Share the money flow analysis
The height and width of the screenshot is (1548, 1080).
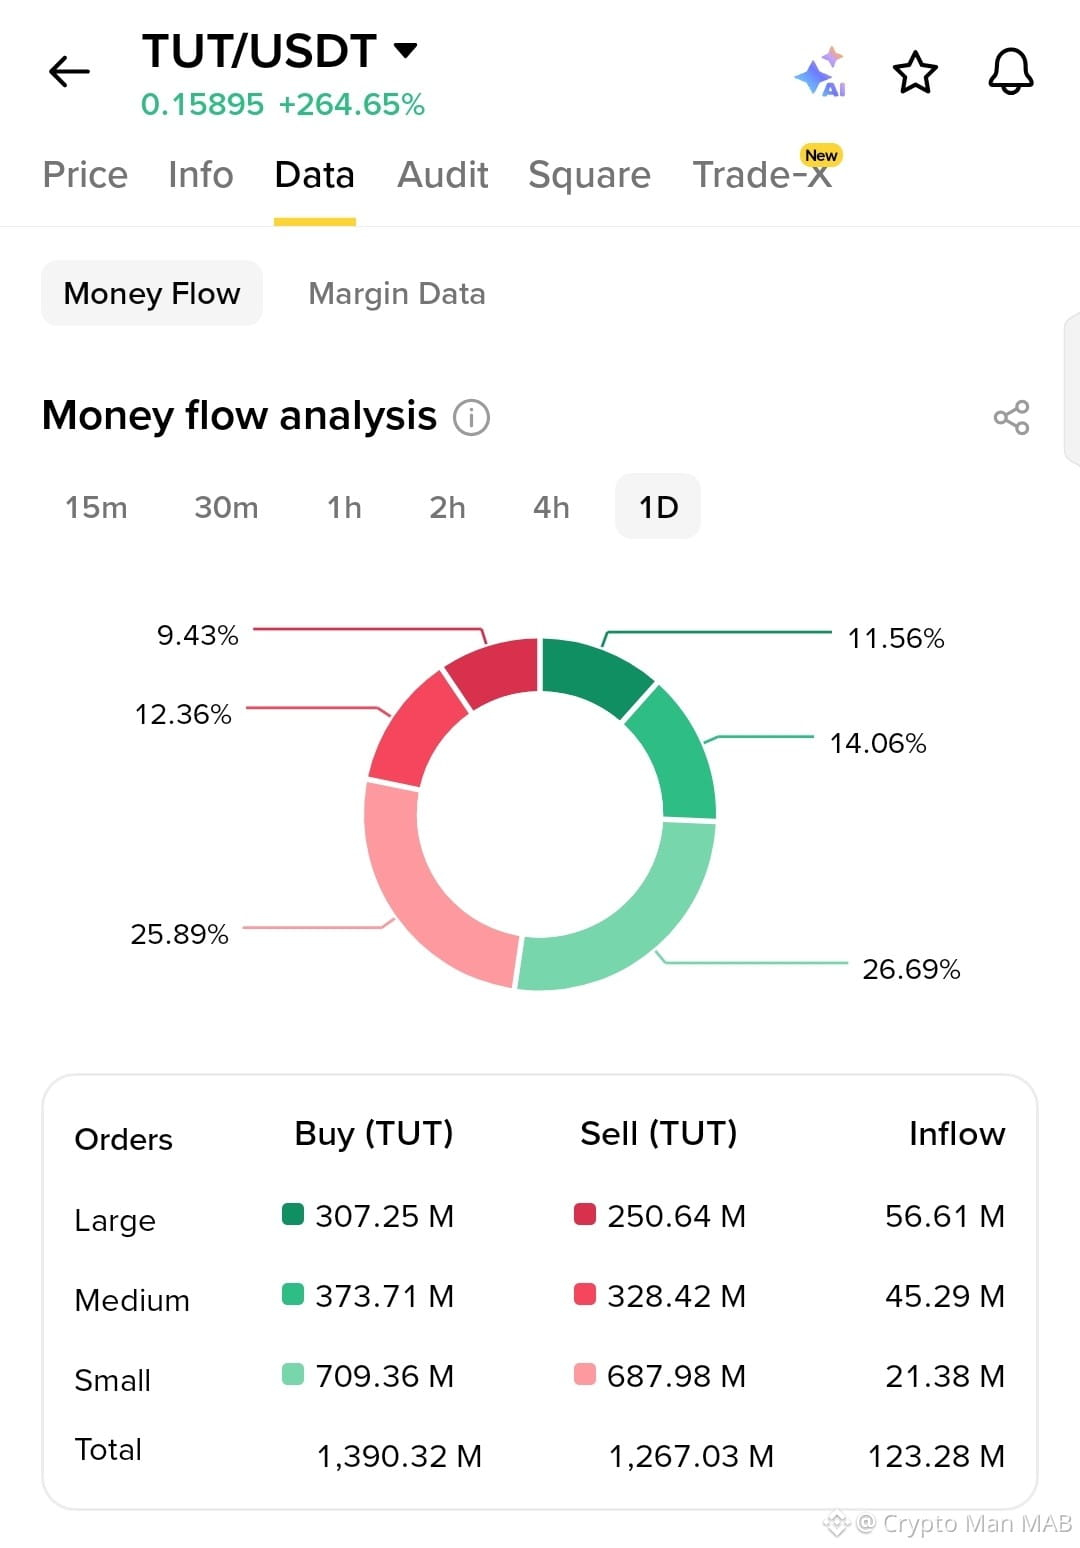[x=1011, y=417]
